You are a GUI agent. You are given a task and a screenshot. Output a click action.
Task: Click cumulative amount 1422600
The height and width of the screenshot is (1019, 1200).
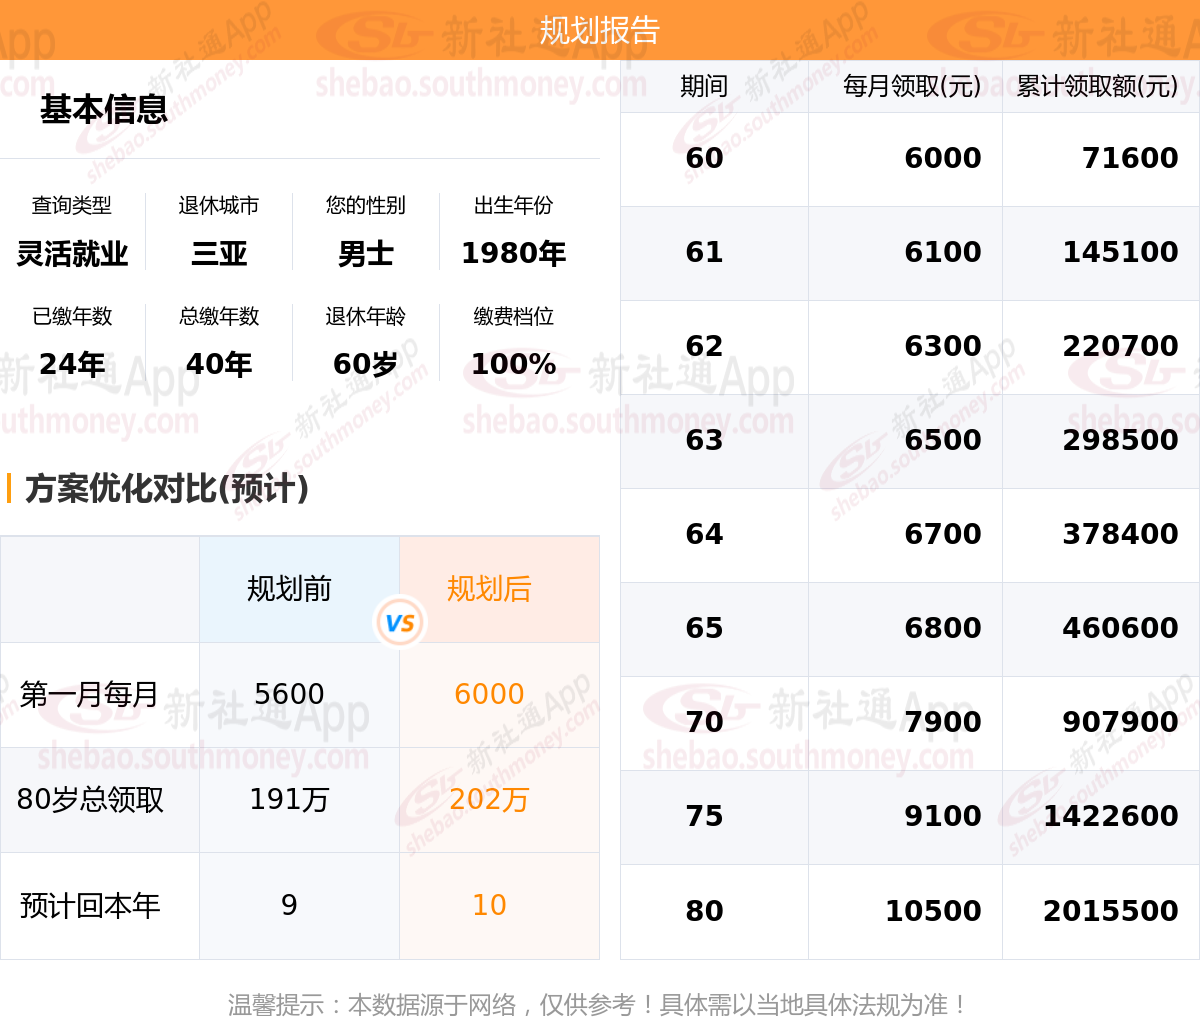[x=1111, y=816]
